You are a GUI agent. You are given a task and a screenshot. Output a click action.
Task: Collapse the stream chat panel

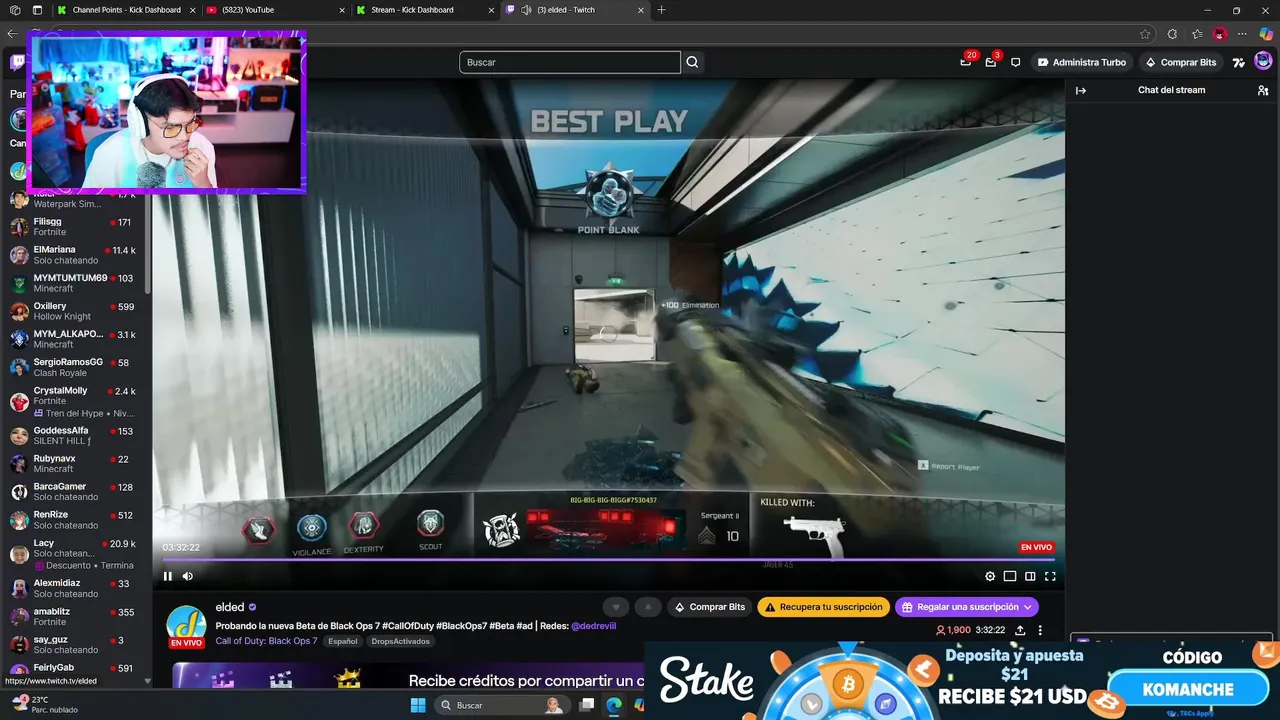pos(1080,90)
